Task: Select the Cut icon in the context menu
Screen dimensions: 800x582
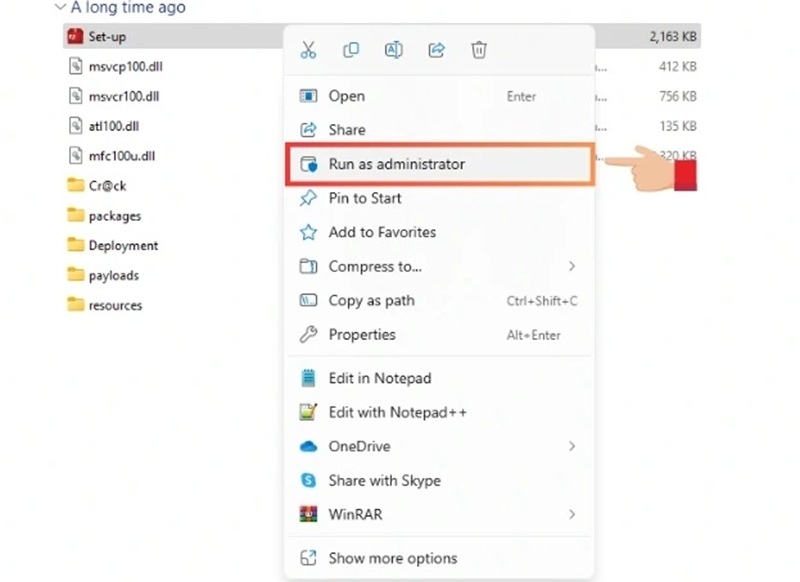Action: (308, 49)
